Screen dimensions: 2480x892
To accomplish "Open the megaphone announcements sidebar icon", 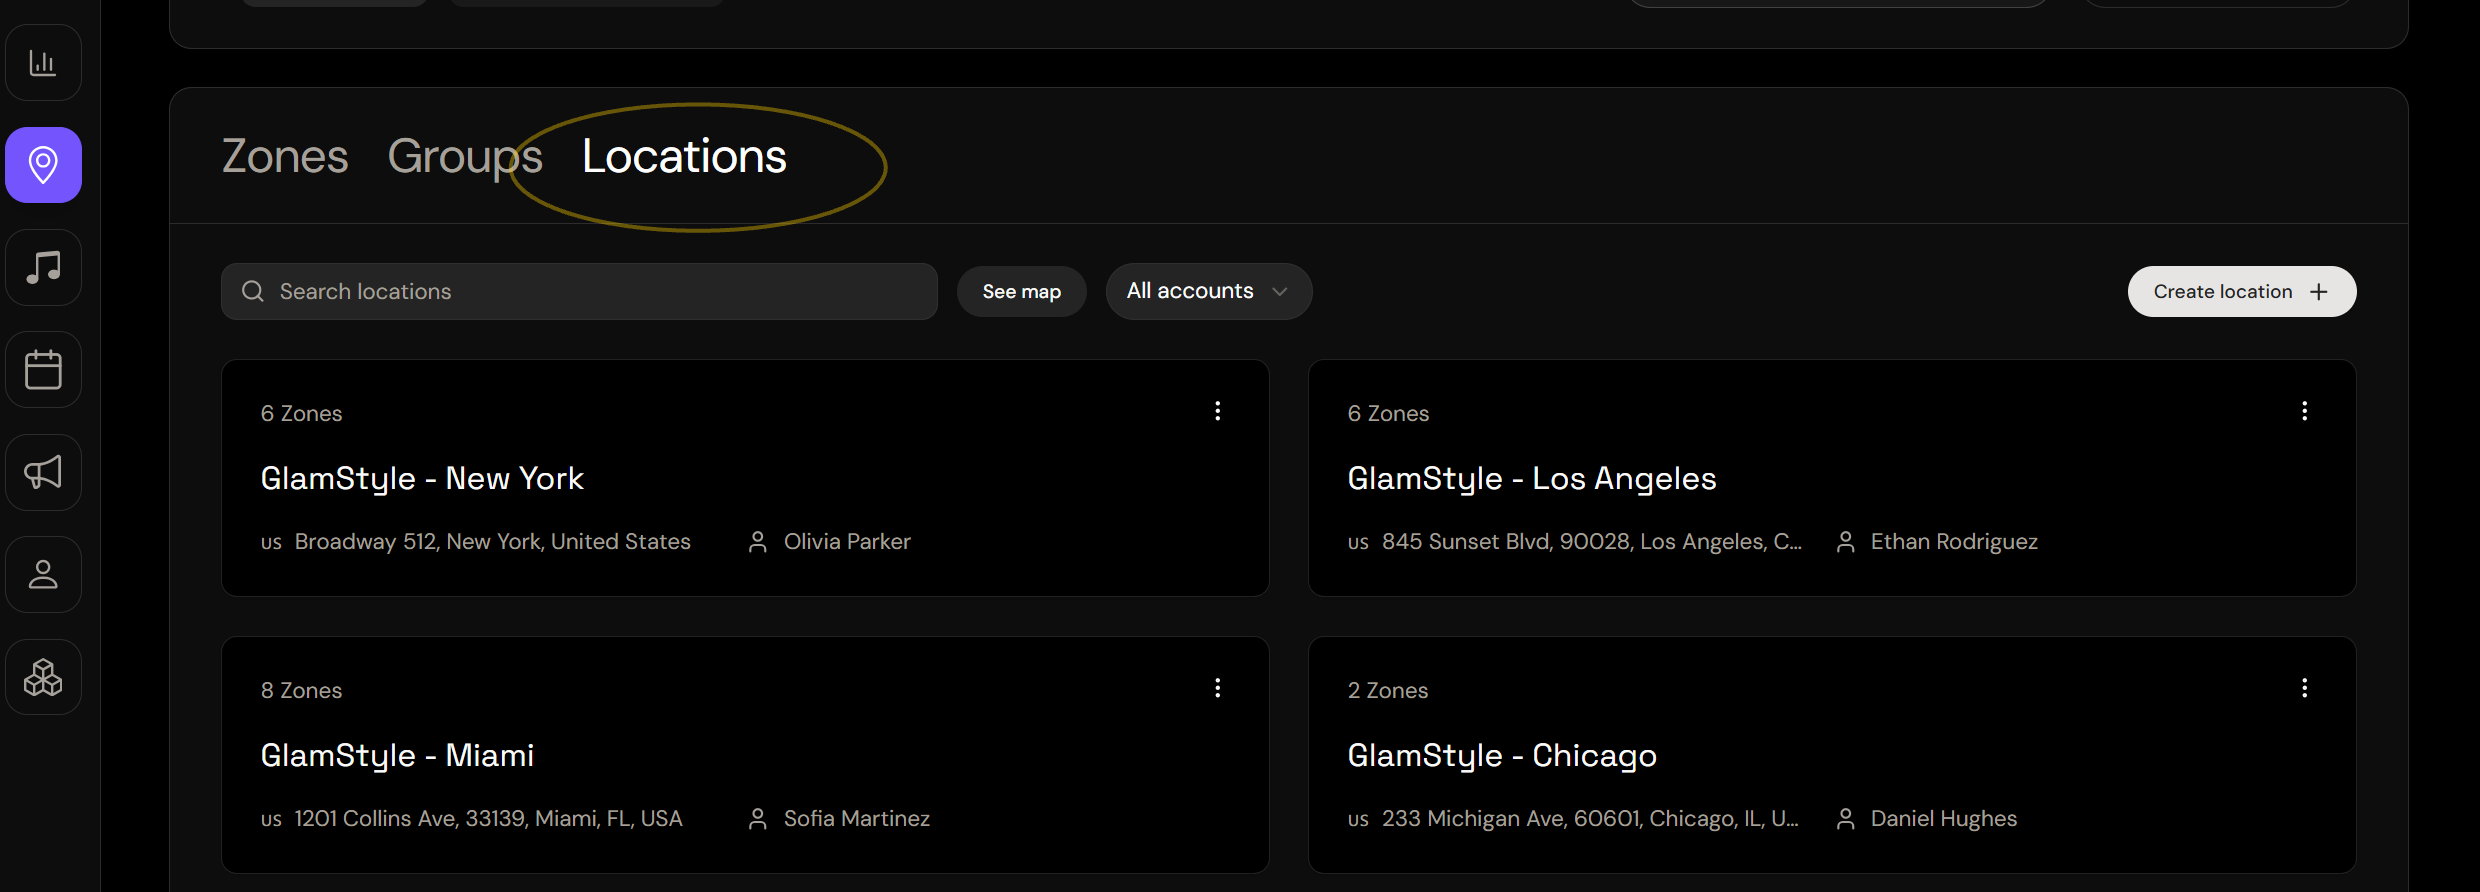I will [43, 472].
